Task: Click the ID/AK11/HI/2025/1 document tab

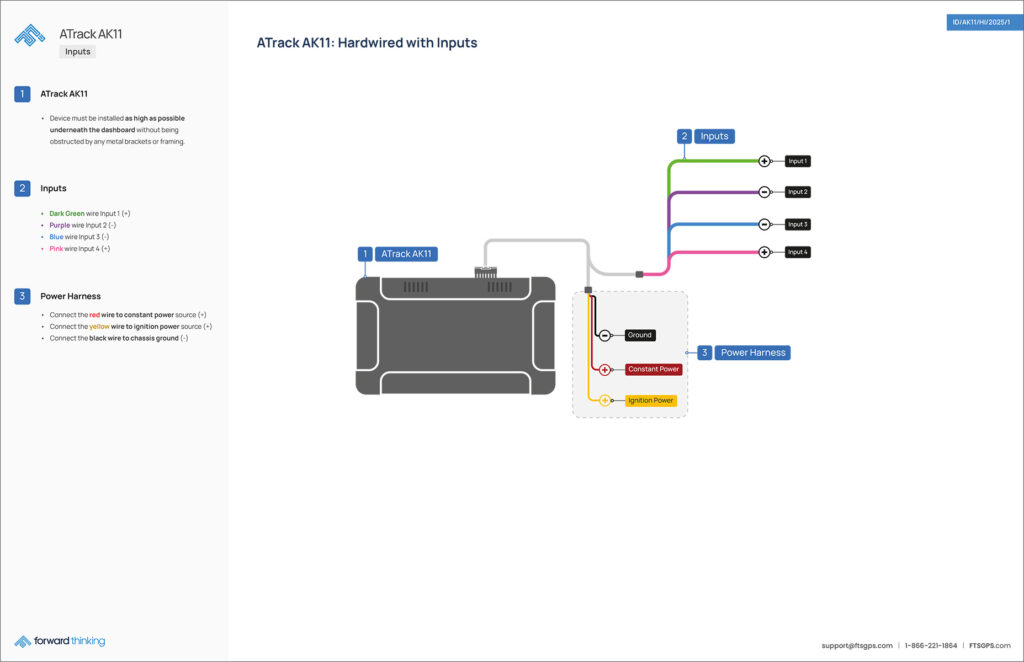Action: (984, 22)
